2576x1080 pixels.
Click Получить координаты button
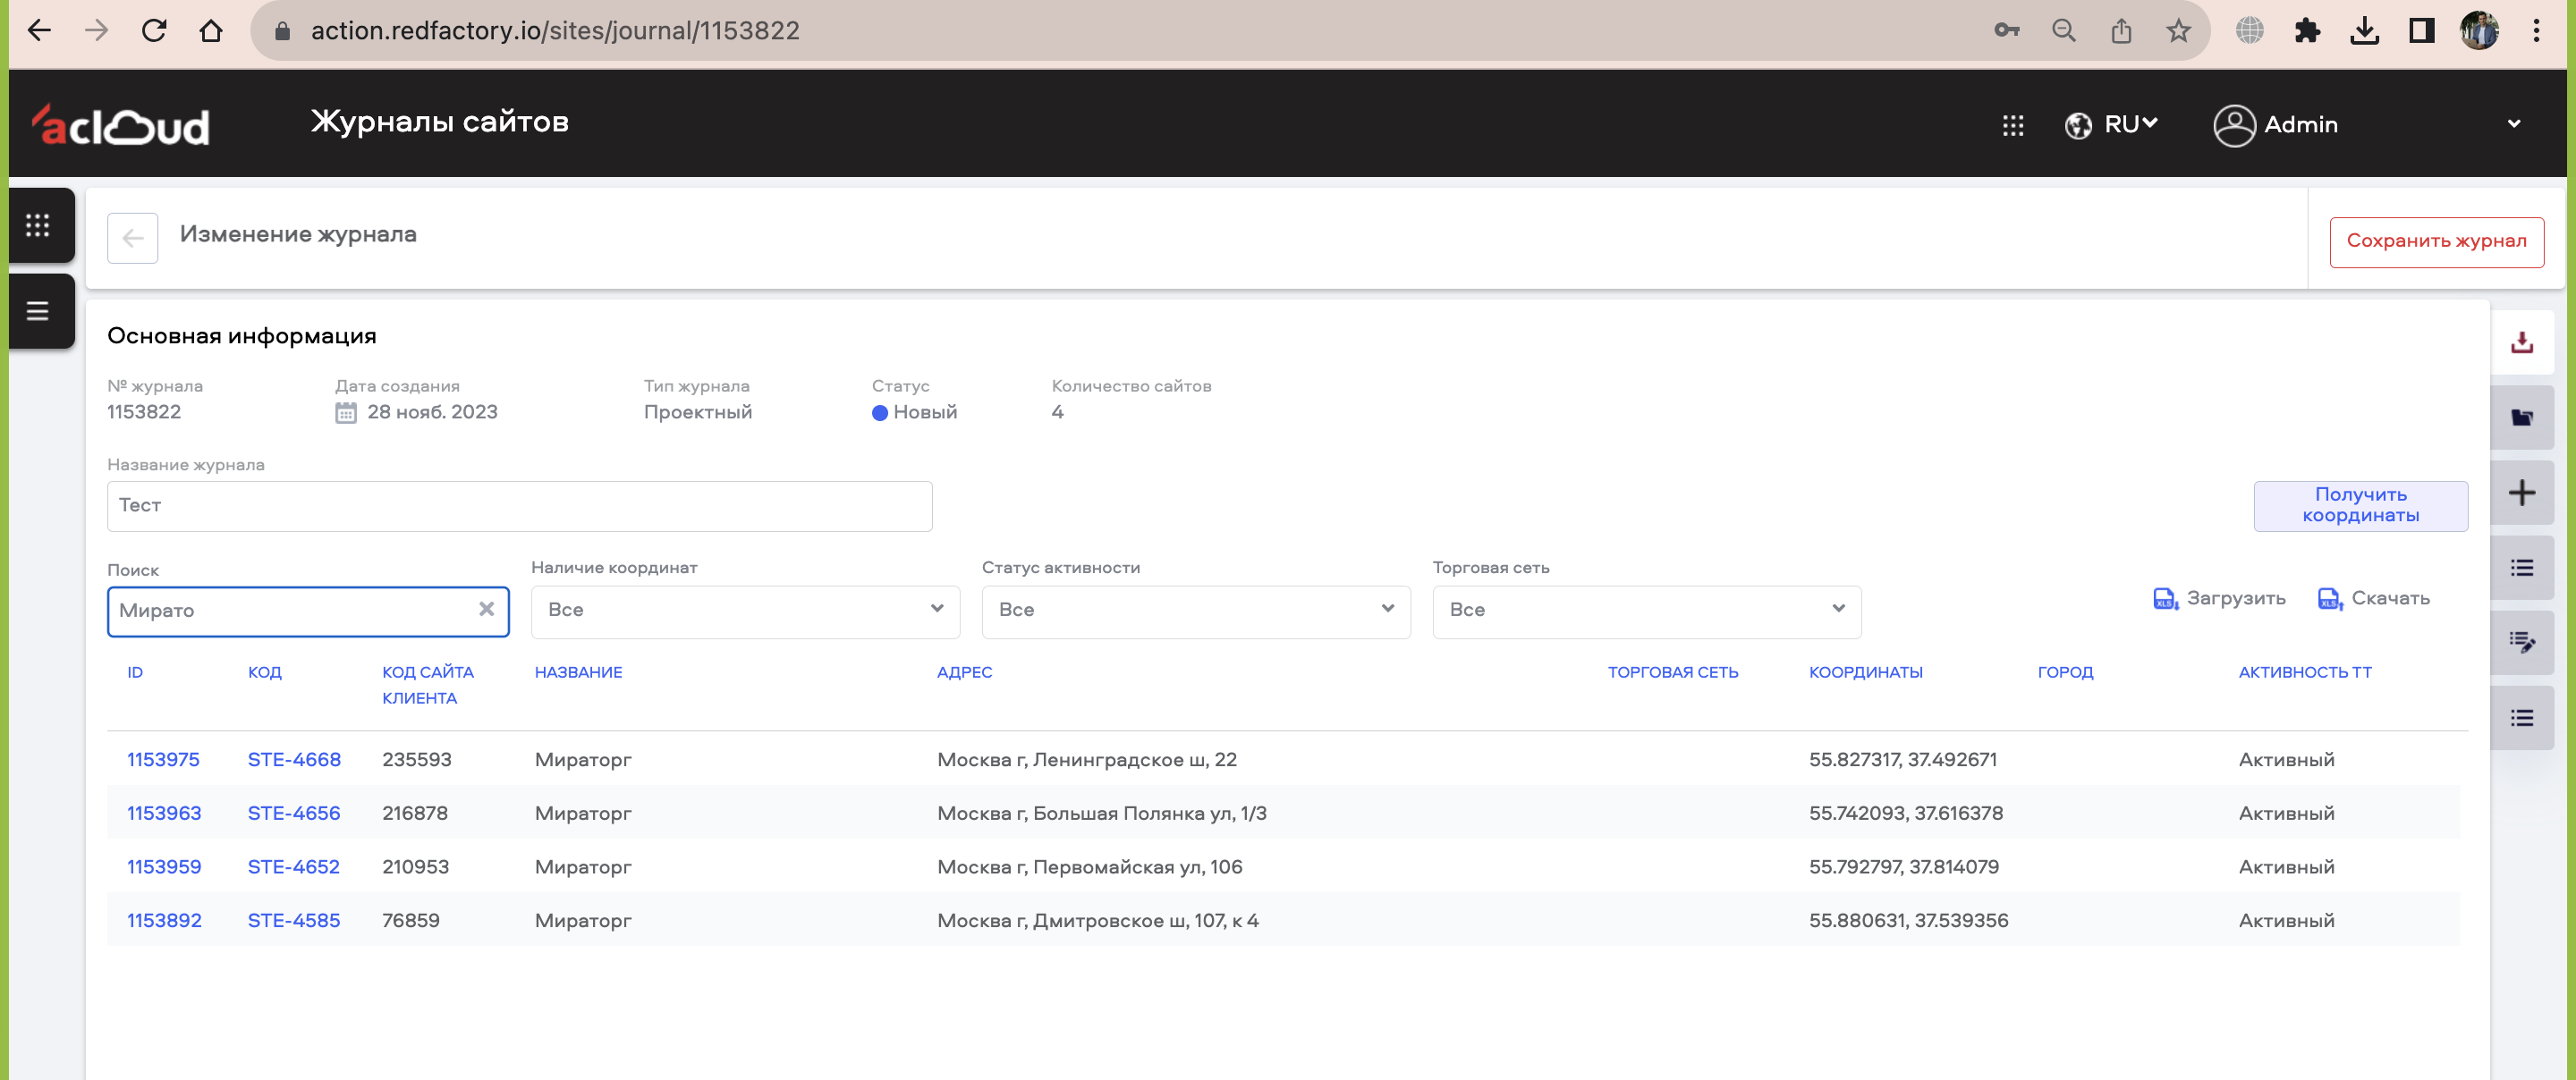[2360, 506]
